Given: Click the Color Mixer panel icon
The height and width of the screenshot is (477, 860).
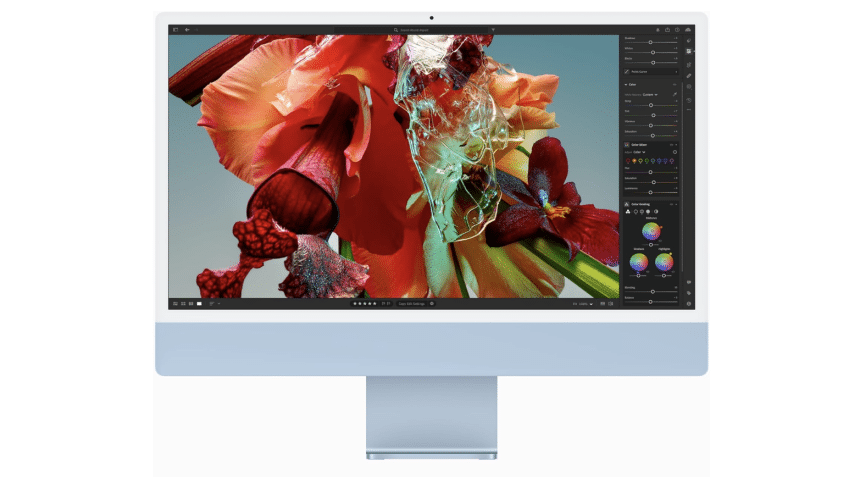Looking at the screenshot, I should 626,145.
